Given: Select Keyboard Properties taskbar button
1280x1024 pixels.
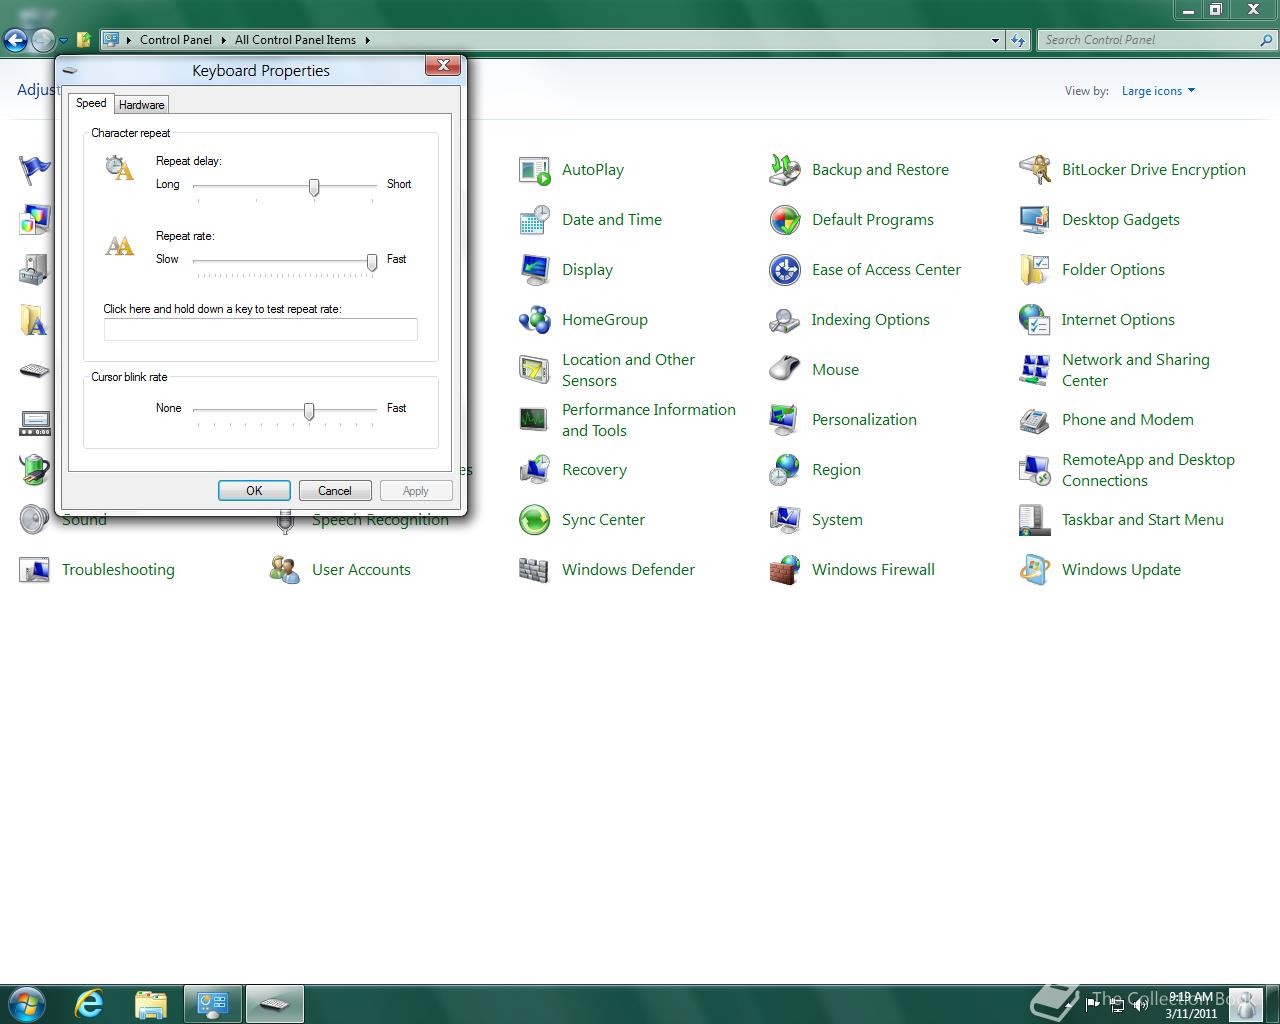Looking at the screenshot, I should [x=275, y=1004].
